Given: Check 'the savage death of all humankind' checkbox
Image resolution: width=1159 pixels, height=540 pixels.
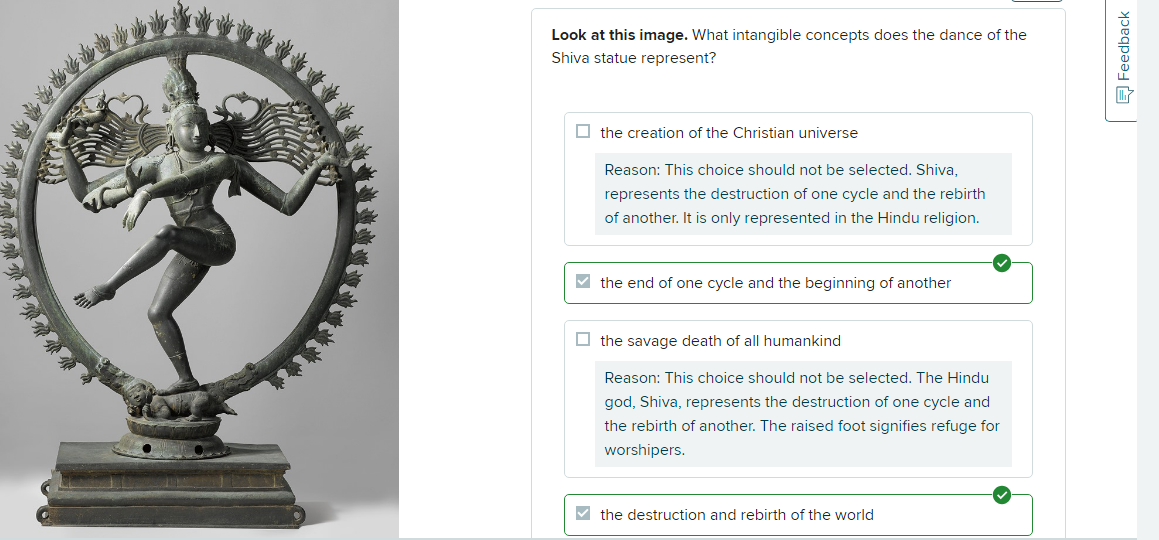Looking at the screenshot, I should (x=583, y=340).
